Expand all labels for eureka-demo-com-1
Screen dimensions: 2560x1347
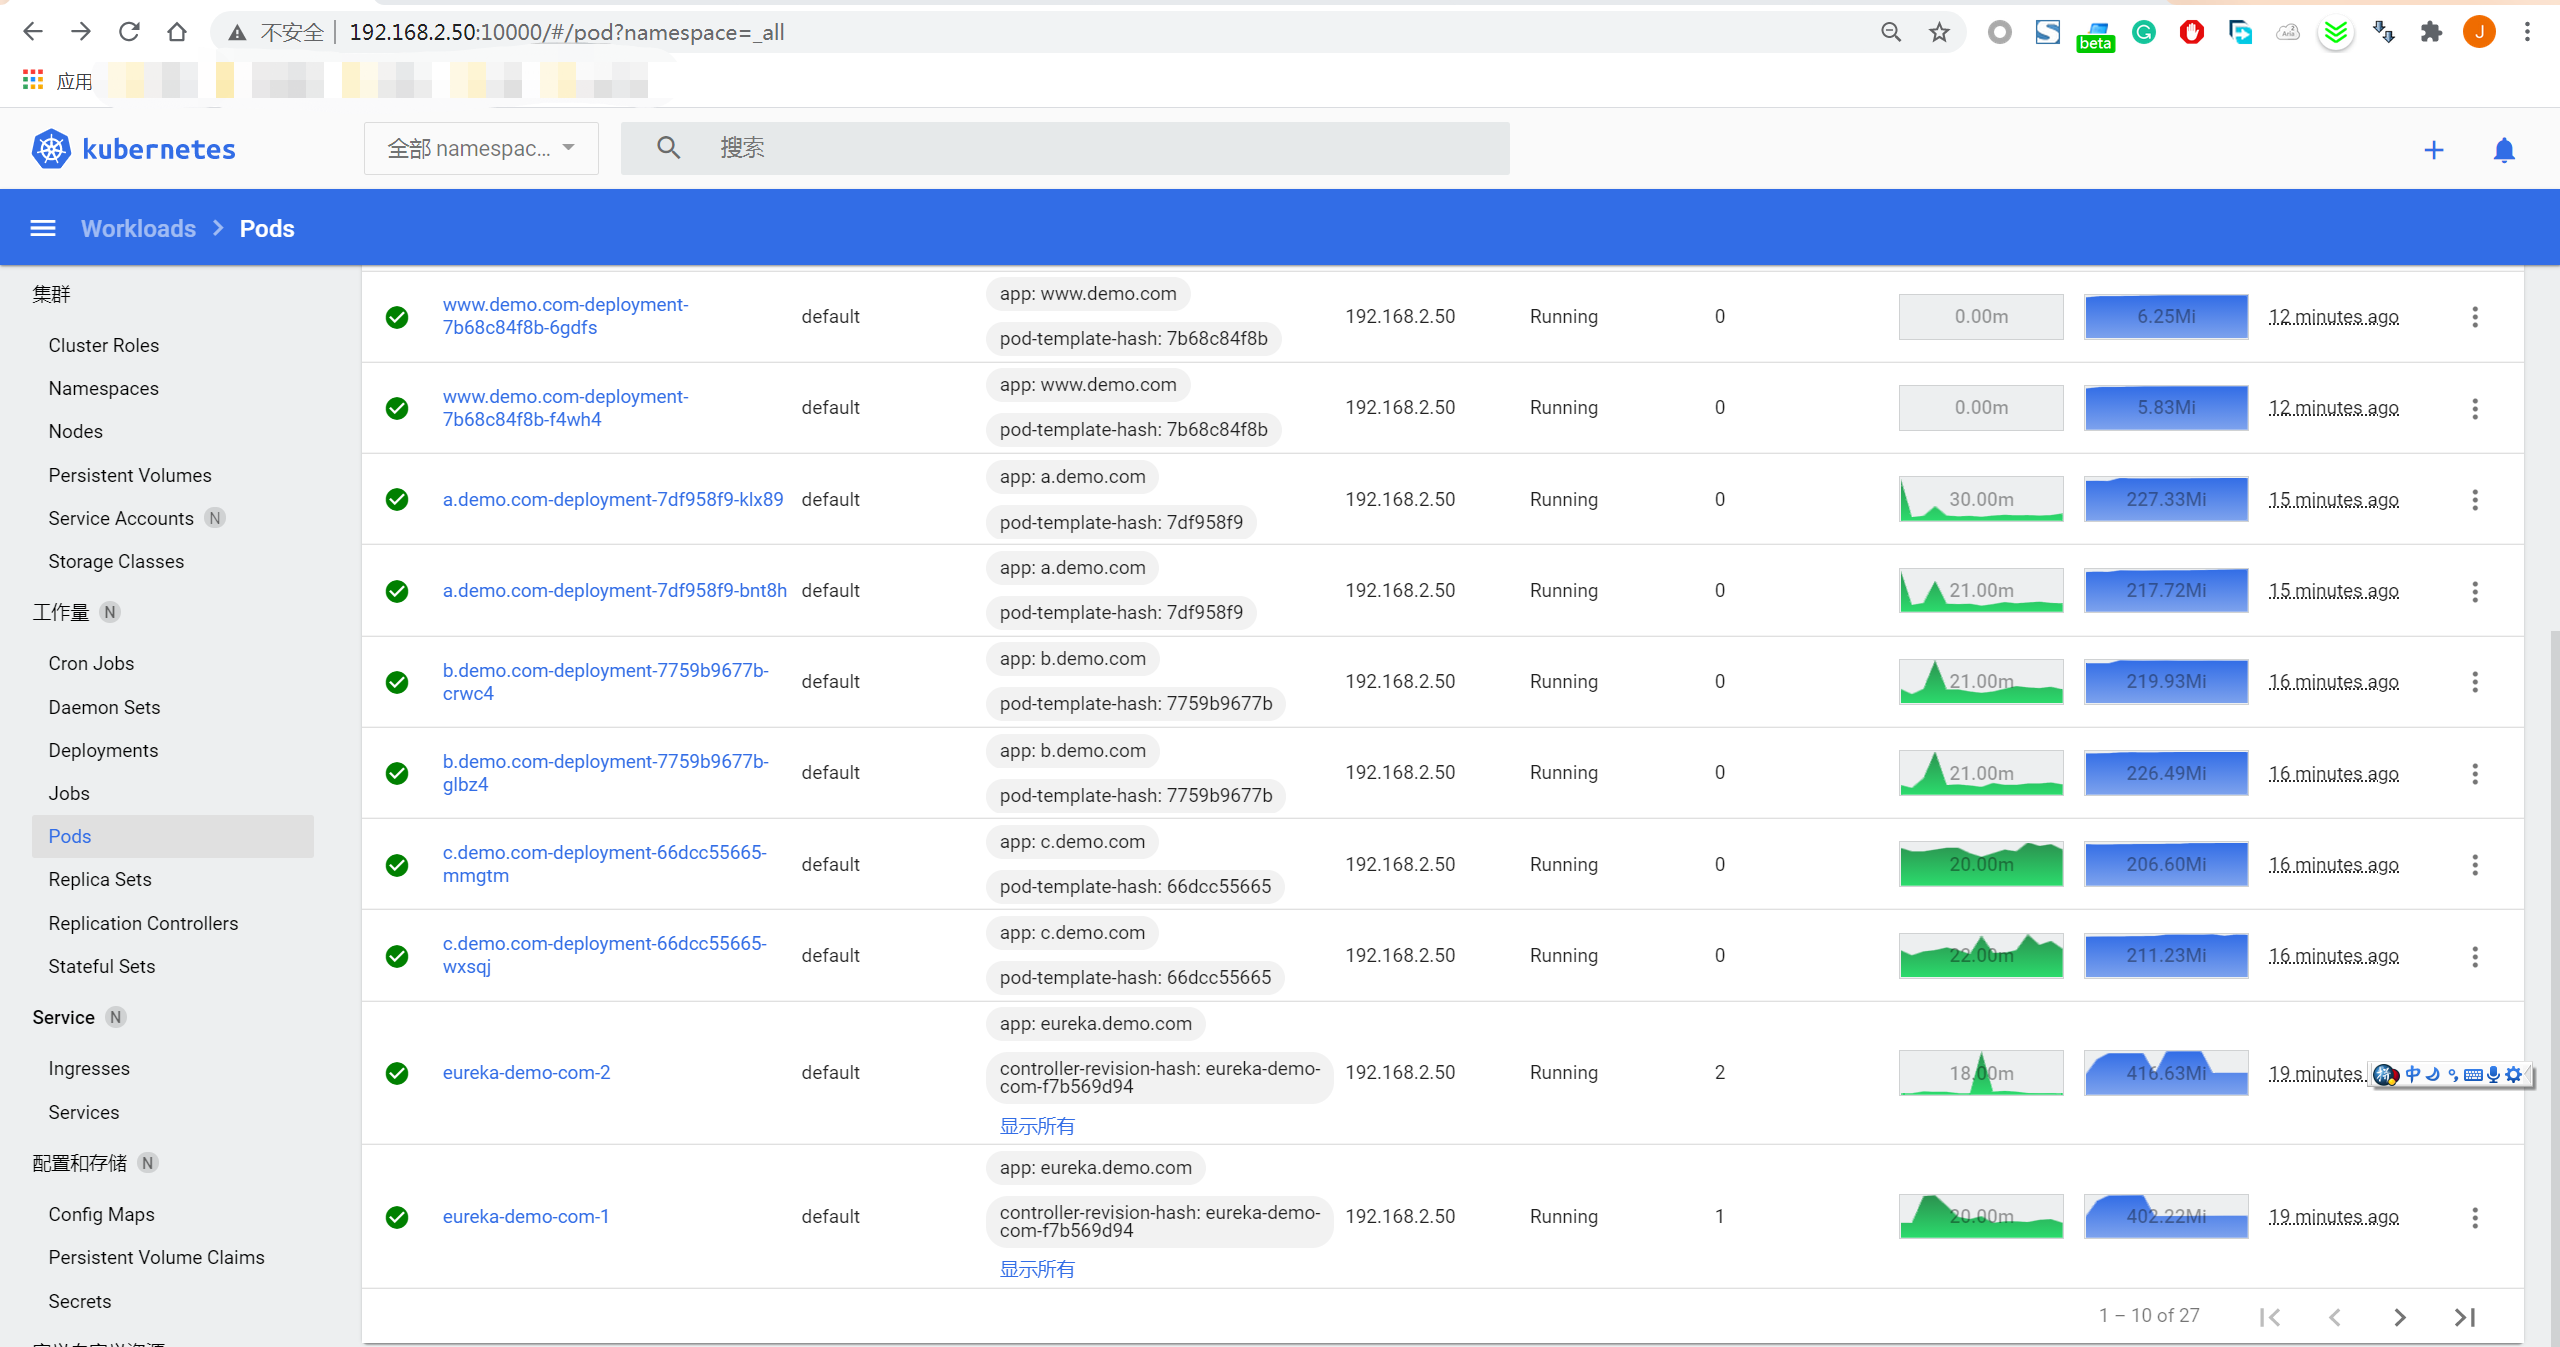pyautogui.click(x=1036, y=1269)
